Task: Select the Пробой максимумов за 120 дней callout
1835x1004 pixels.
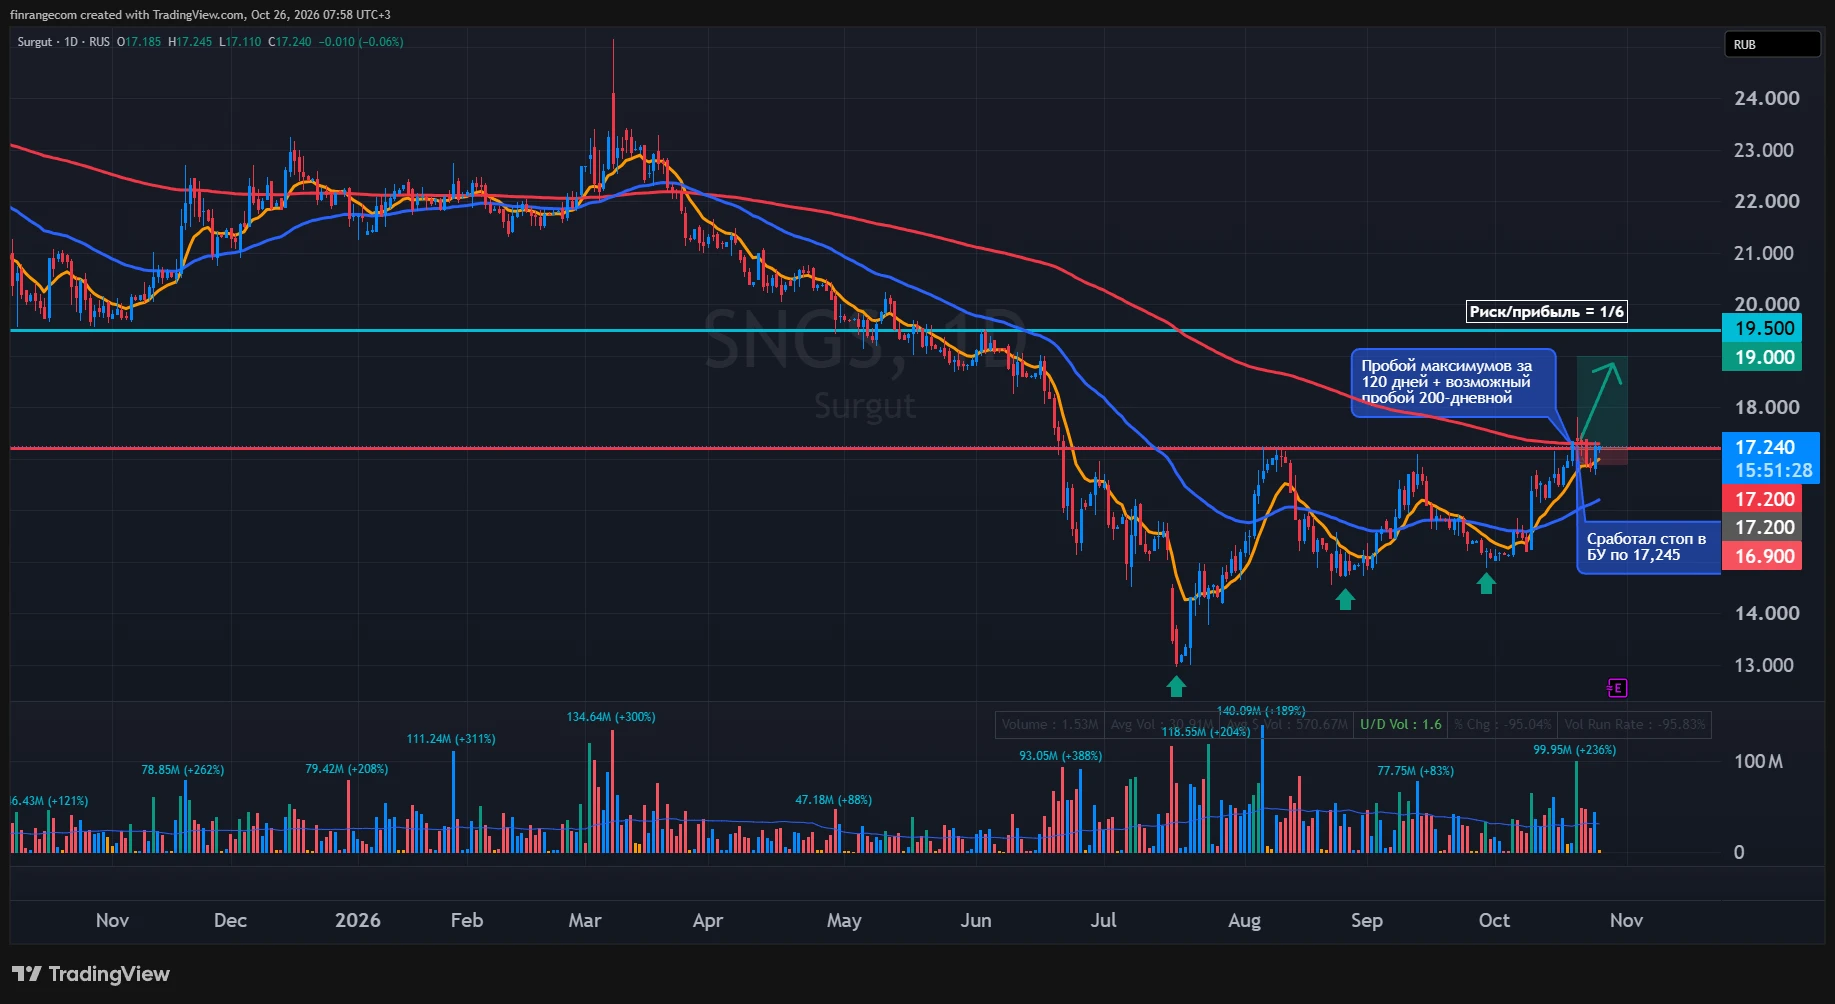Action: 1452,382
